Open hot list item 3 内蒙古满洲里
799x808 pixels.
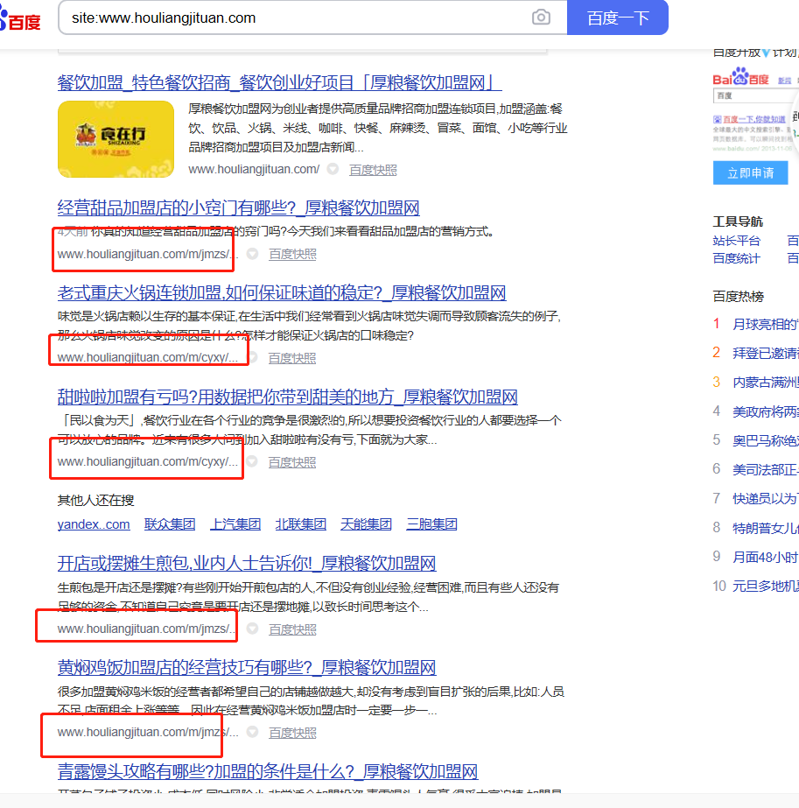click(766, 382)
